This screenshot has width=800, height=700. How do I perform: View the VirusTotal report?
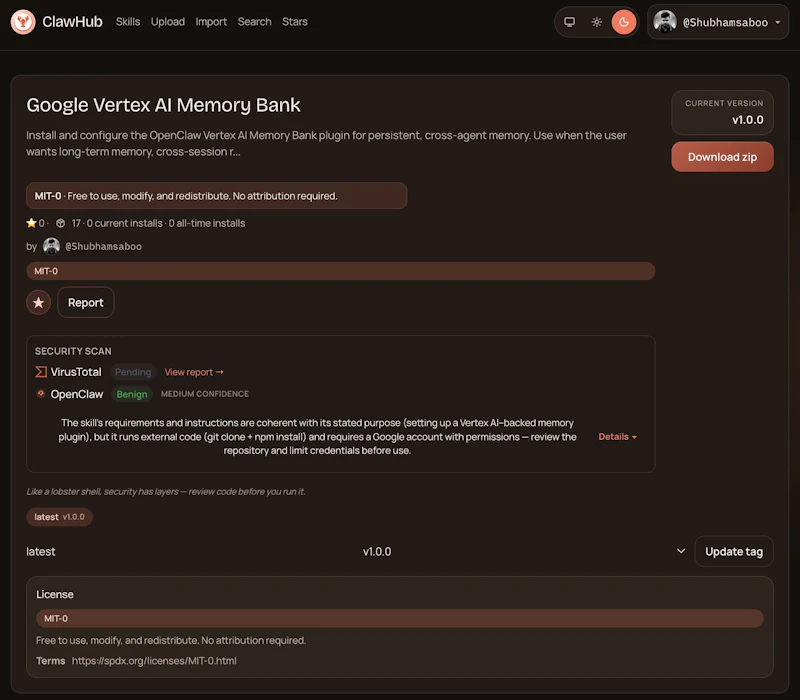(x=193, y=372)
